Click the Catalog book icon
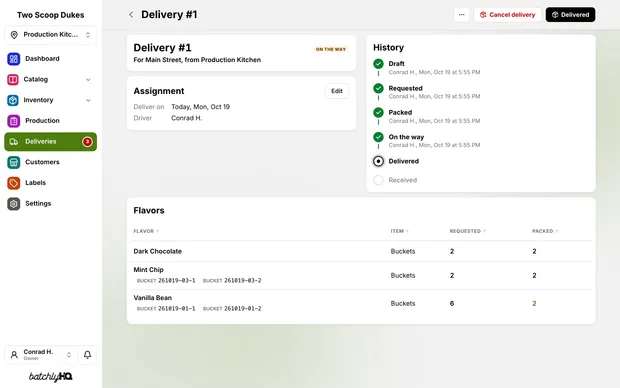 tap(13, 79)
